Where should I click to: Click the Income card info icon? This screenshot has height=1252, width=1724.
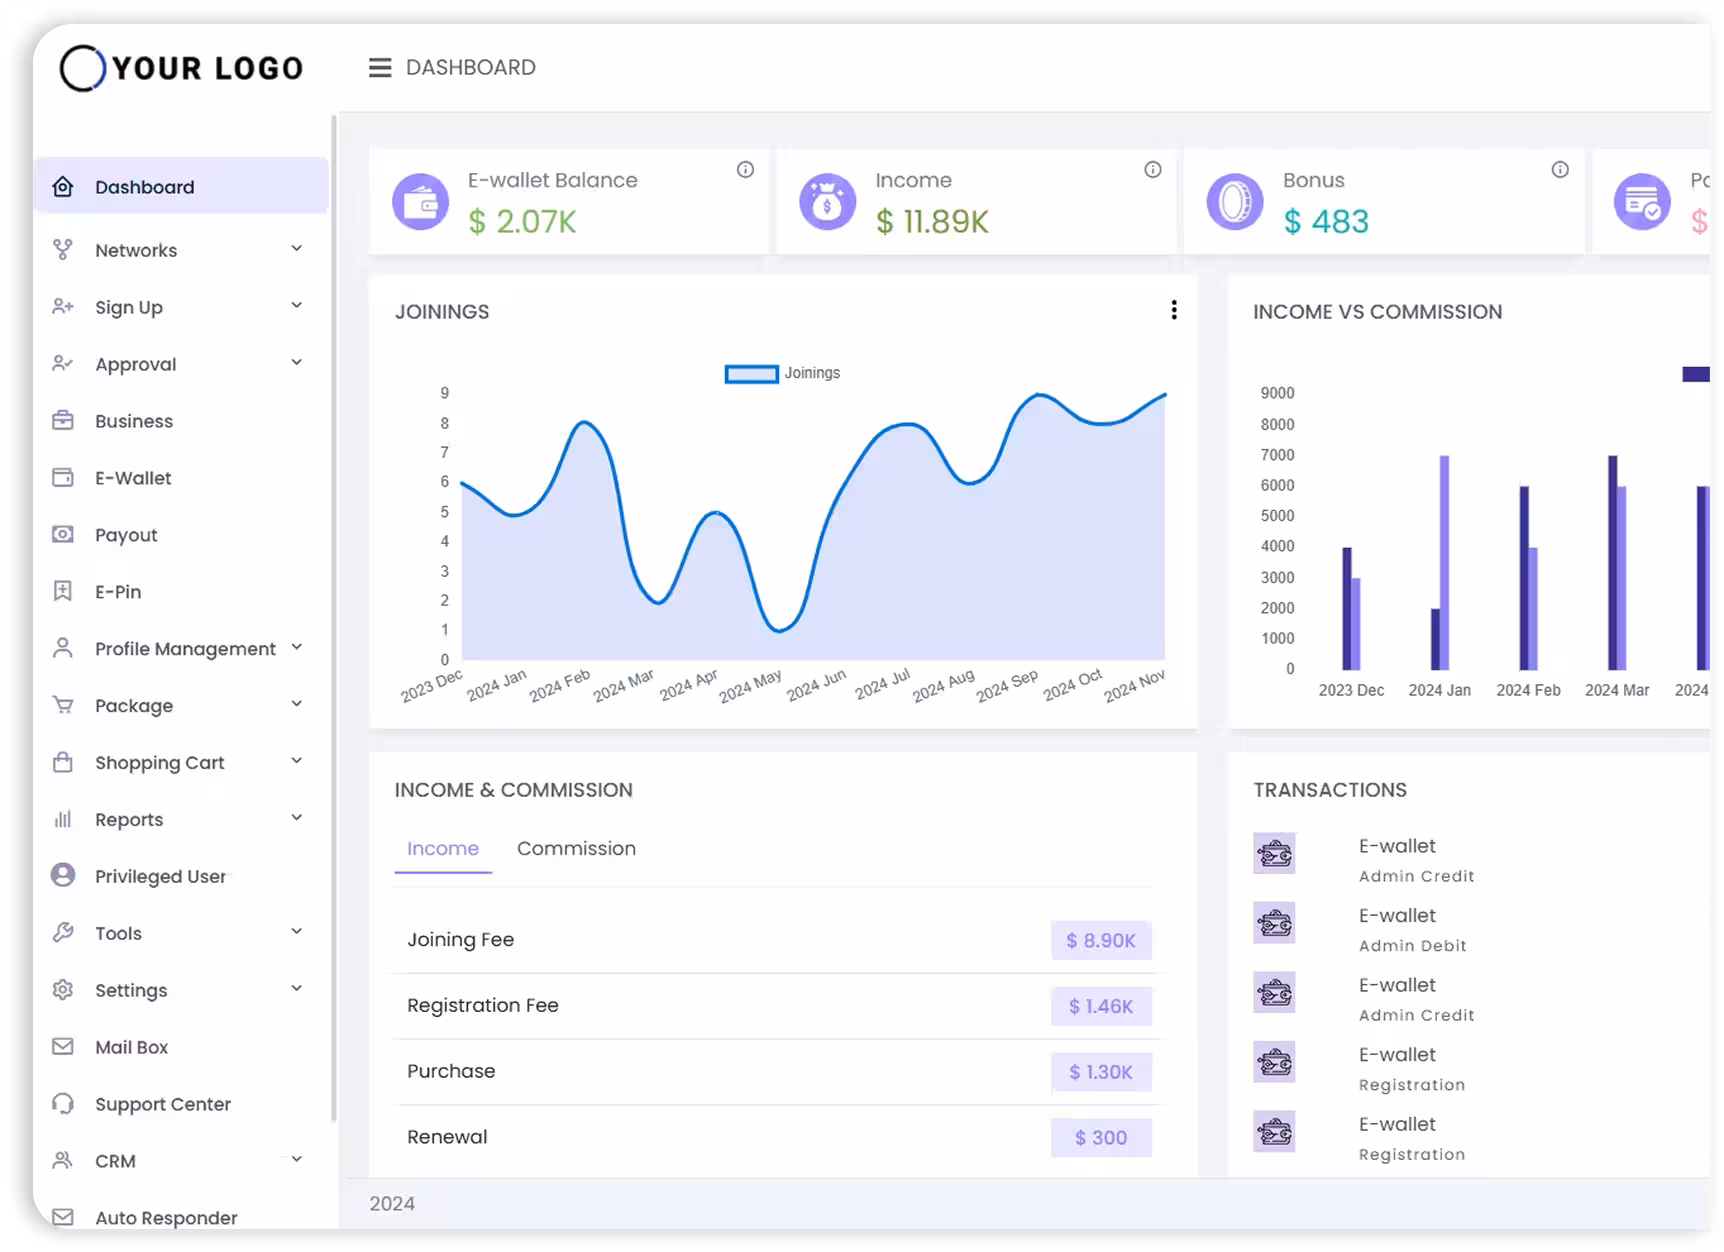click(x=1152, y=170)
